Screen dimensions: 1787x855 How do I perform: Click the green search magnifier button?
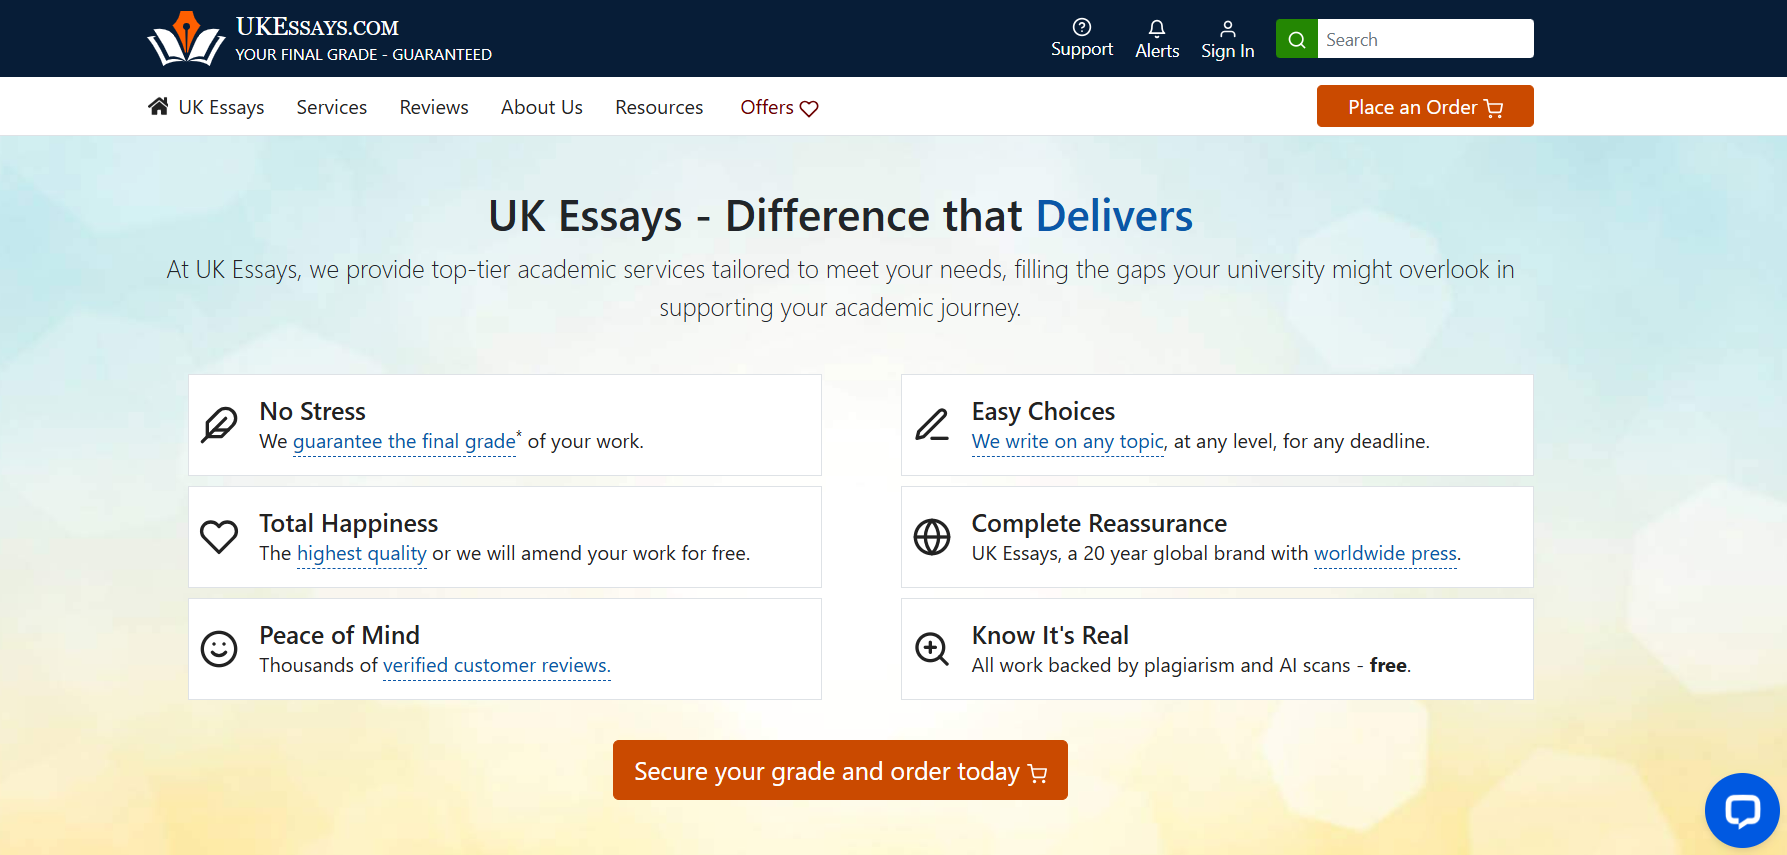[1297, 39]
